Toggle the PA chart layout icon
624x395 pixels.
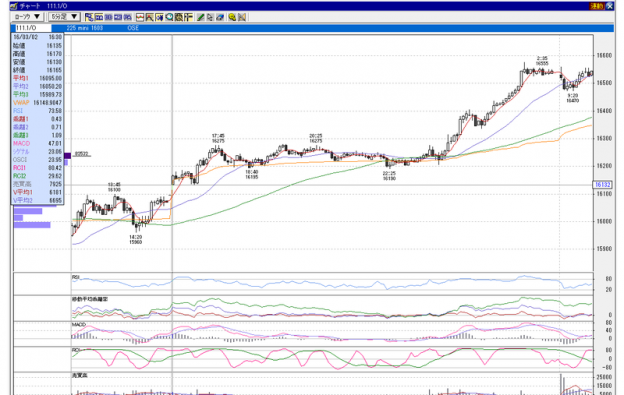tap(127, 17)
